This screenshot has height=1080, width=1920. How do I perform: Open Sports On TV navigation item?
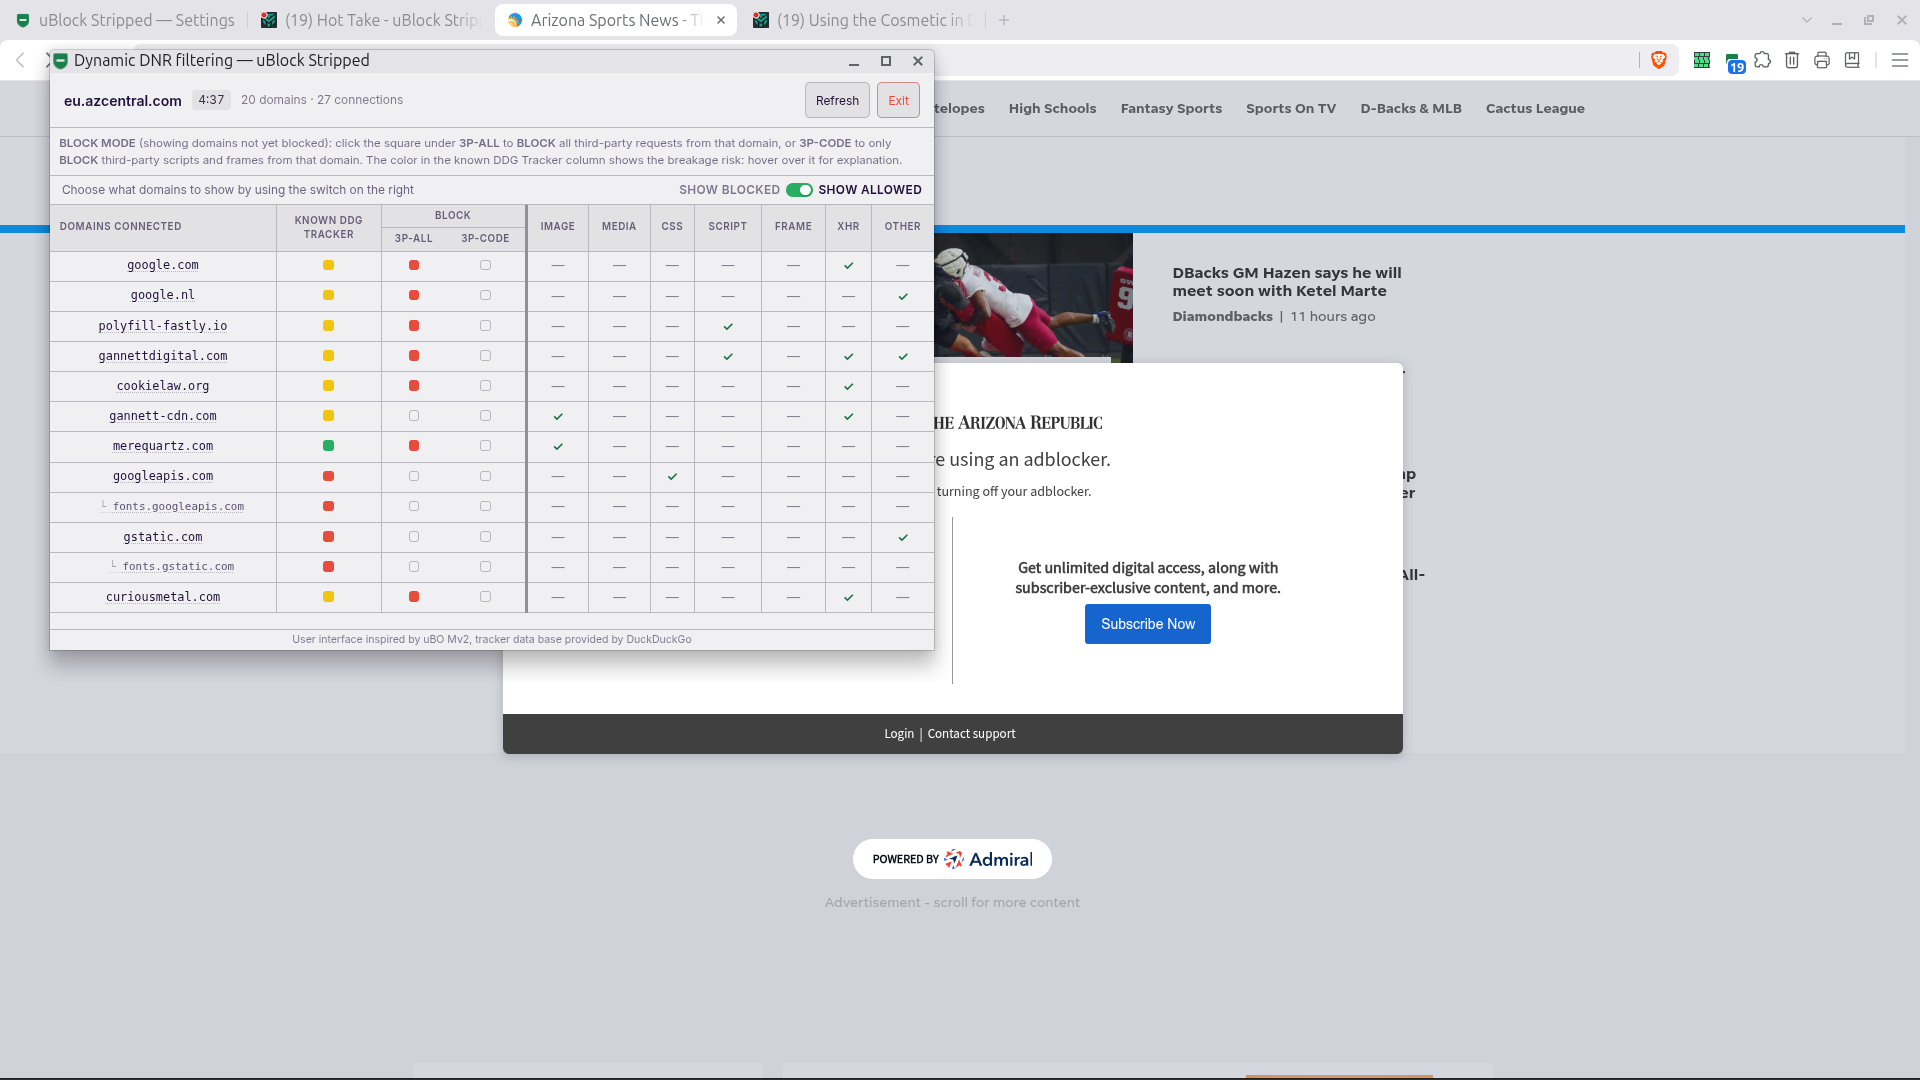coord(1291,109)
